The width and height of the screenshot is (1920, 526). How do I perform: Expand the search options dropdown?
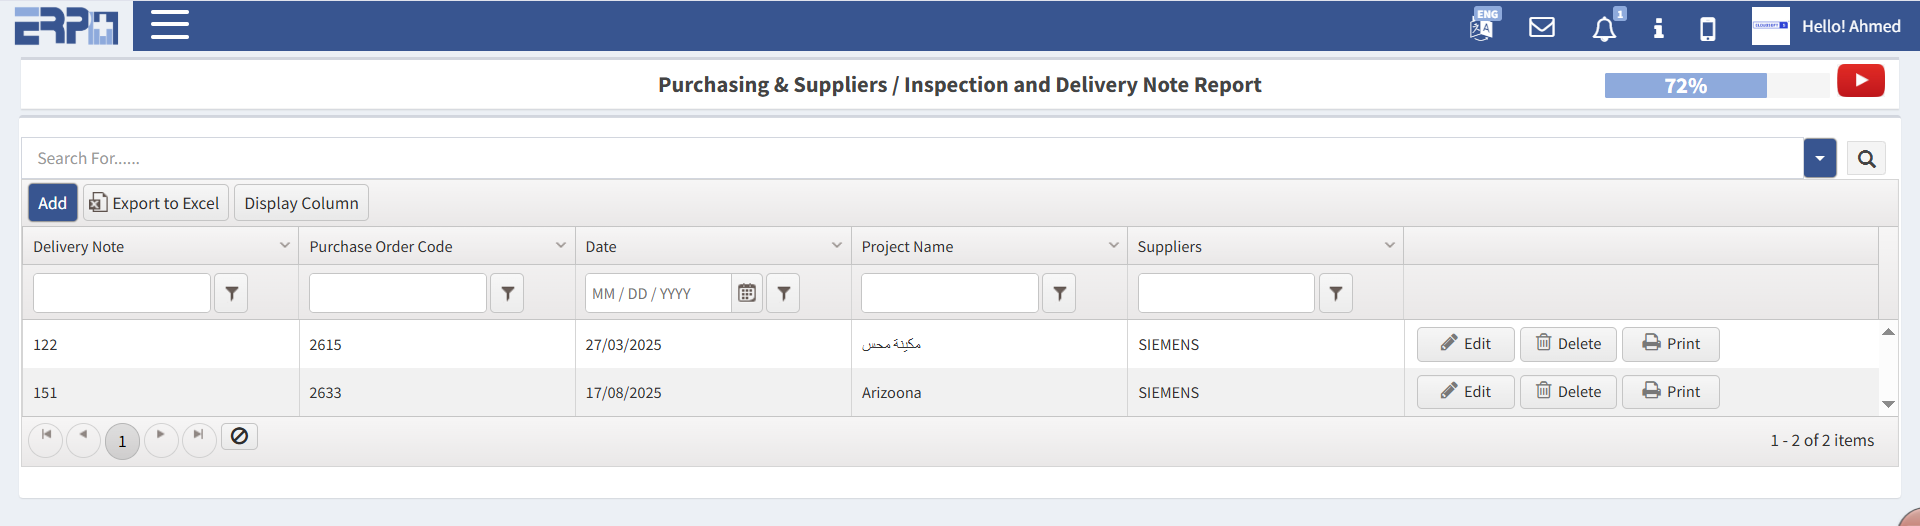[1819, 159]
